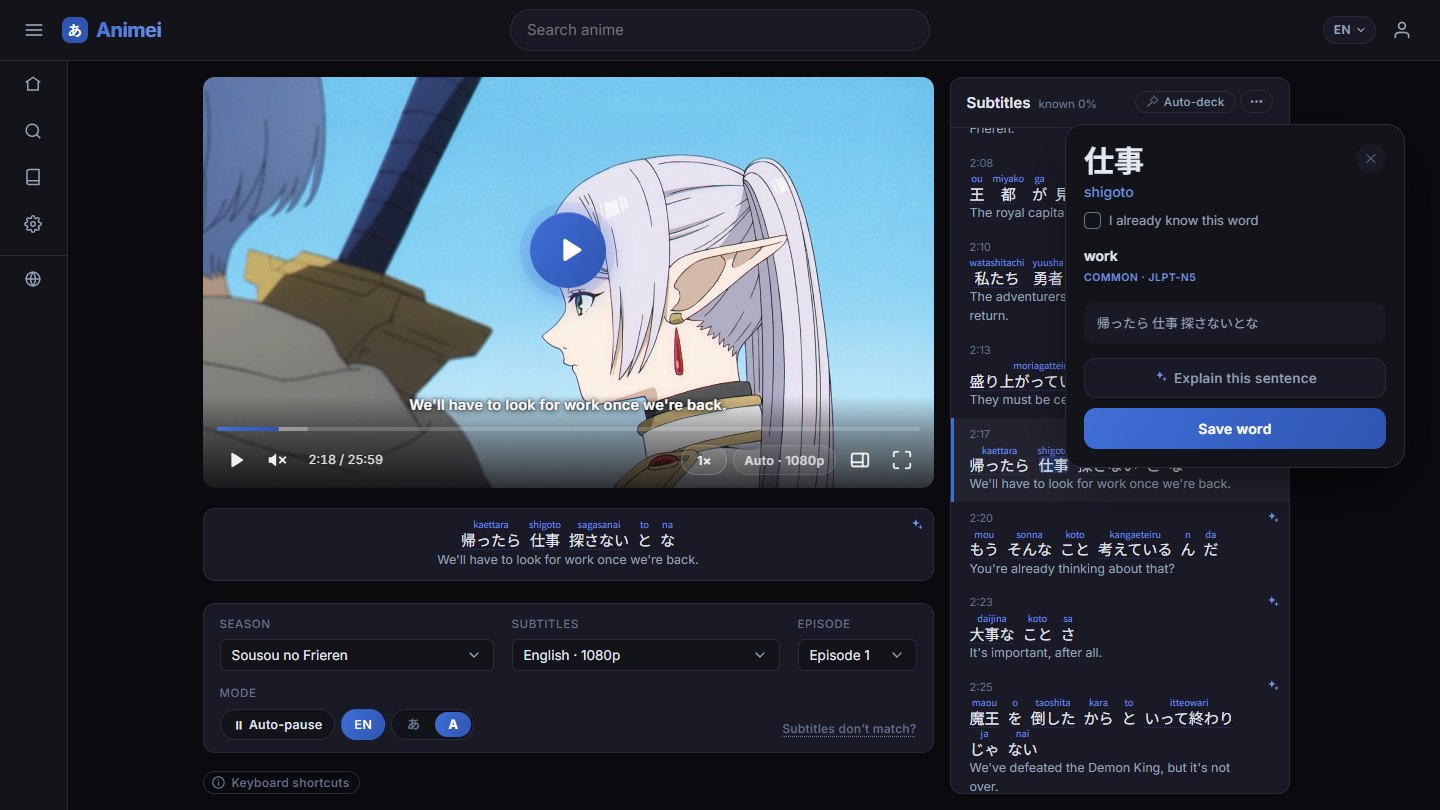This screenshot has height=810, width=1440.
Task: Click word 倒した in subtitle list
Action: coord(1052,718)
